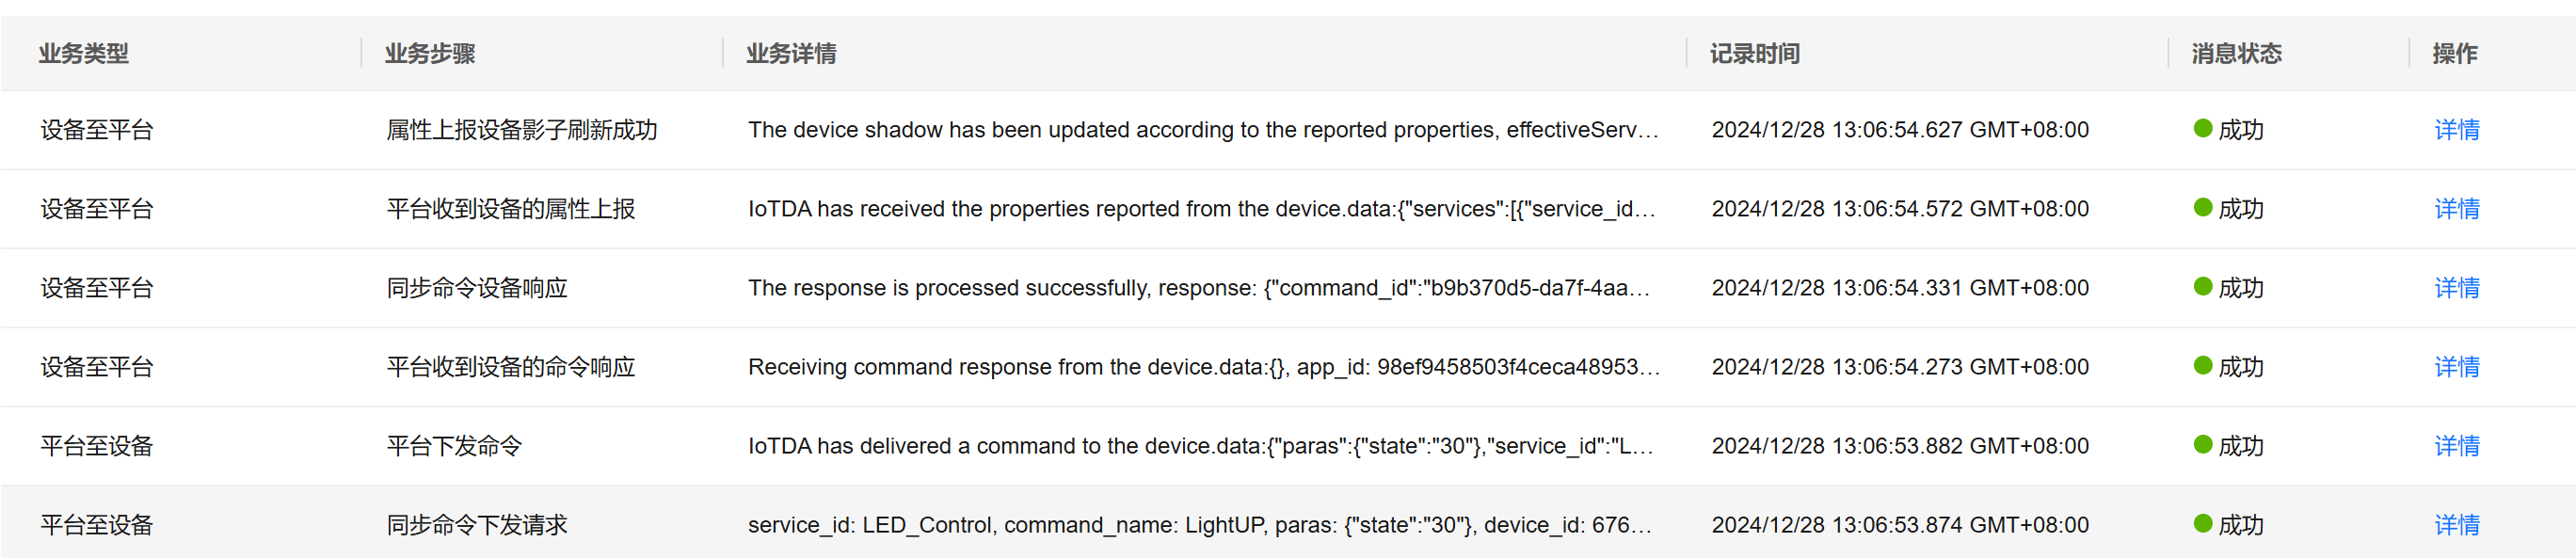Click the green status dot in the 13:06:54.331 row
The width and height of the screenshot is (2576, 558).
tap(2202, 286)
